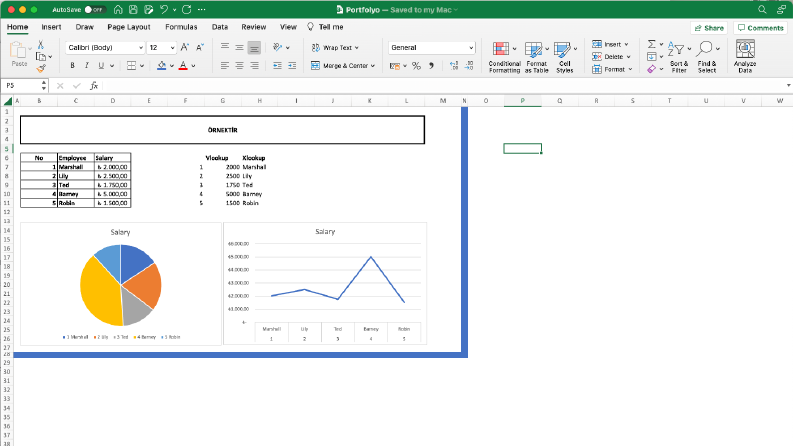Image resolution: width=793 pixels, height=446 pixels.
Task: Increase font size with the larger A icon
Action: tap(185, 48)
